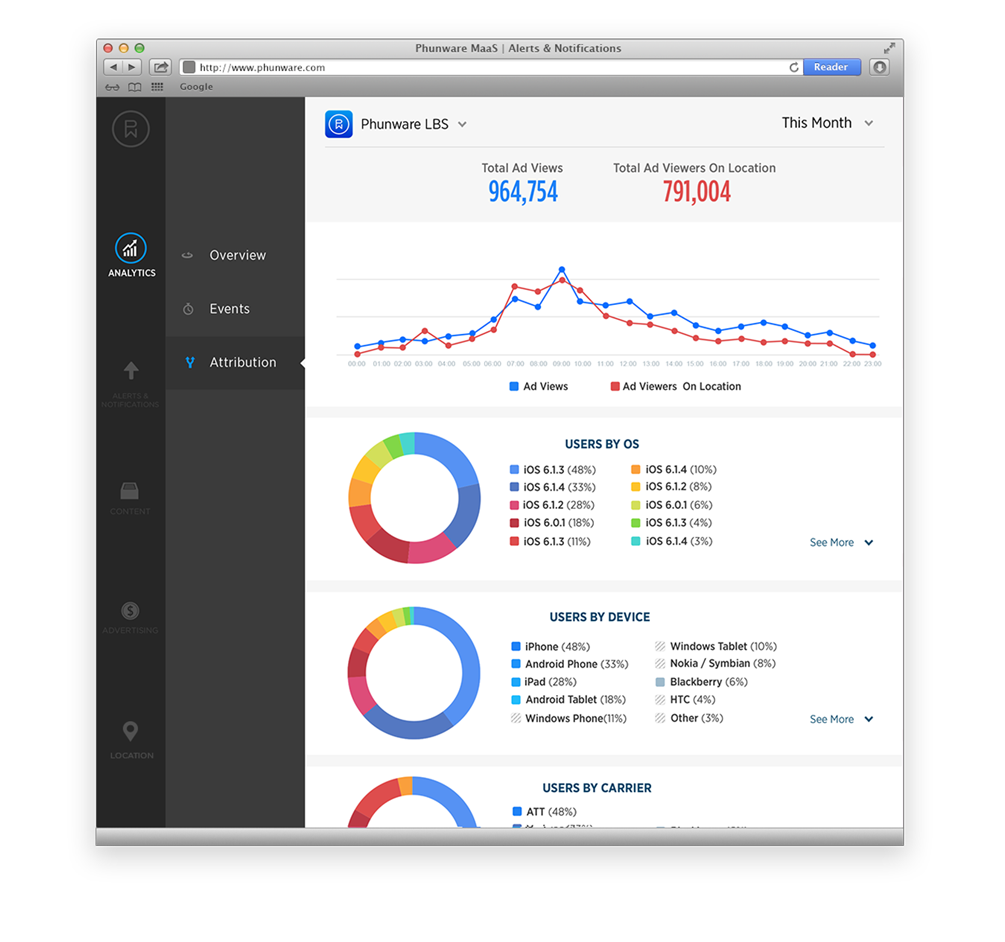
Task: Expand See More under Users by OS
Action: click(841, 543)
